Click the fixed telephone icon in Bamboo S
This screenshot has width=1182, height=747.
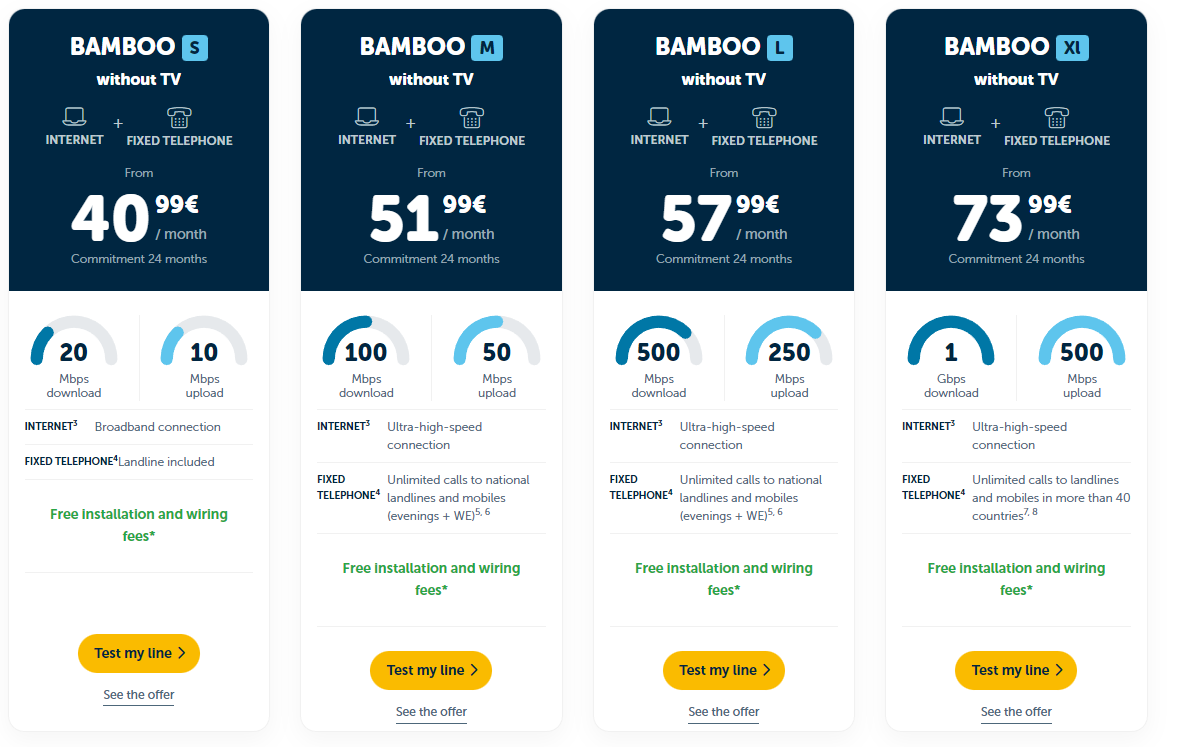[x=179, y=118]
